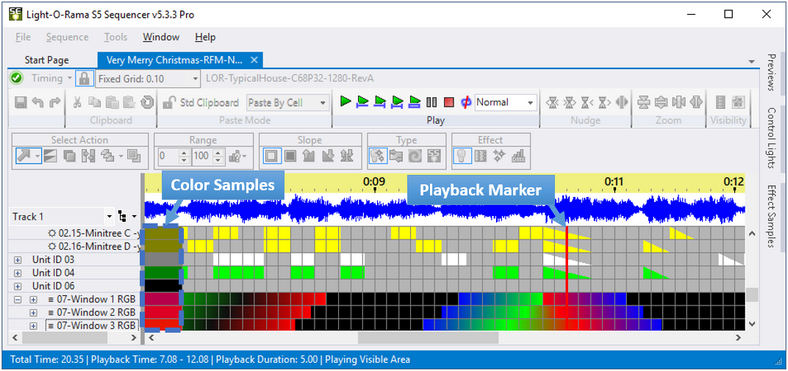Open the Control Lights side panel

click(x=771, y=138)
